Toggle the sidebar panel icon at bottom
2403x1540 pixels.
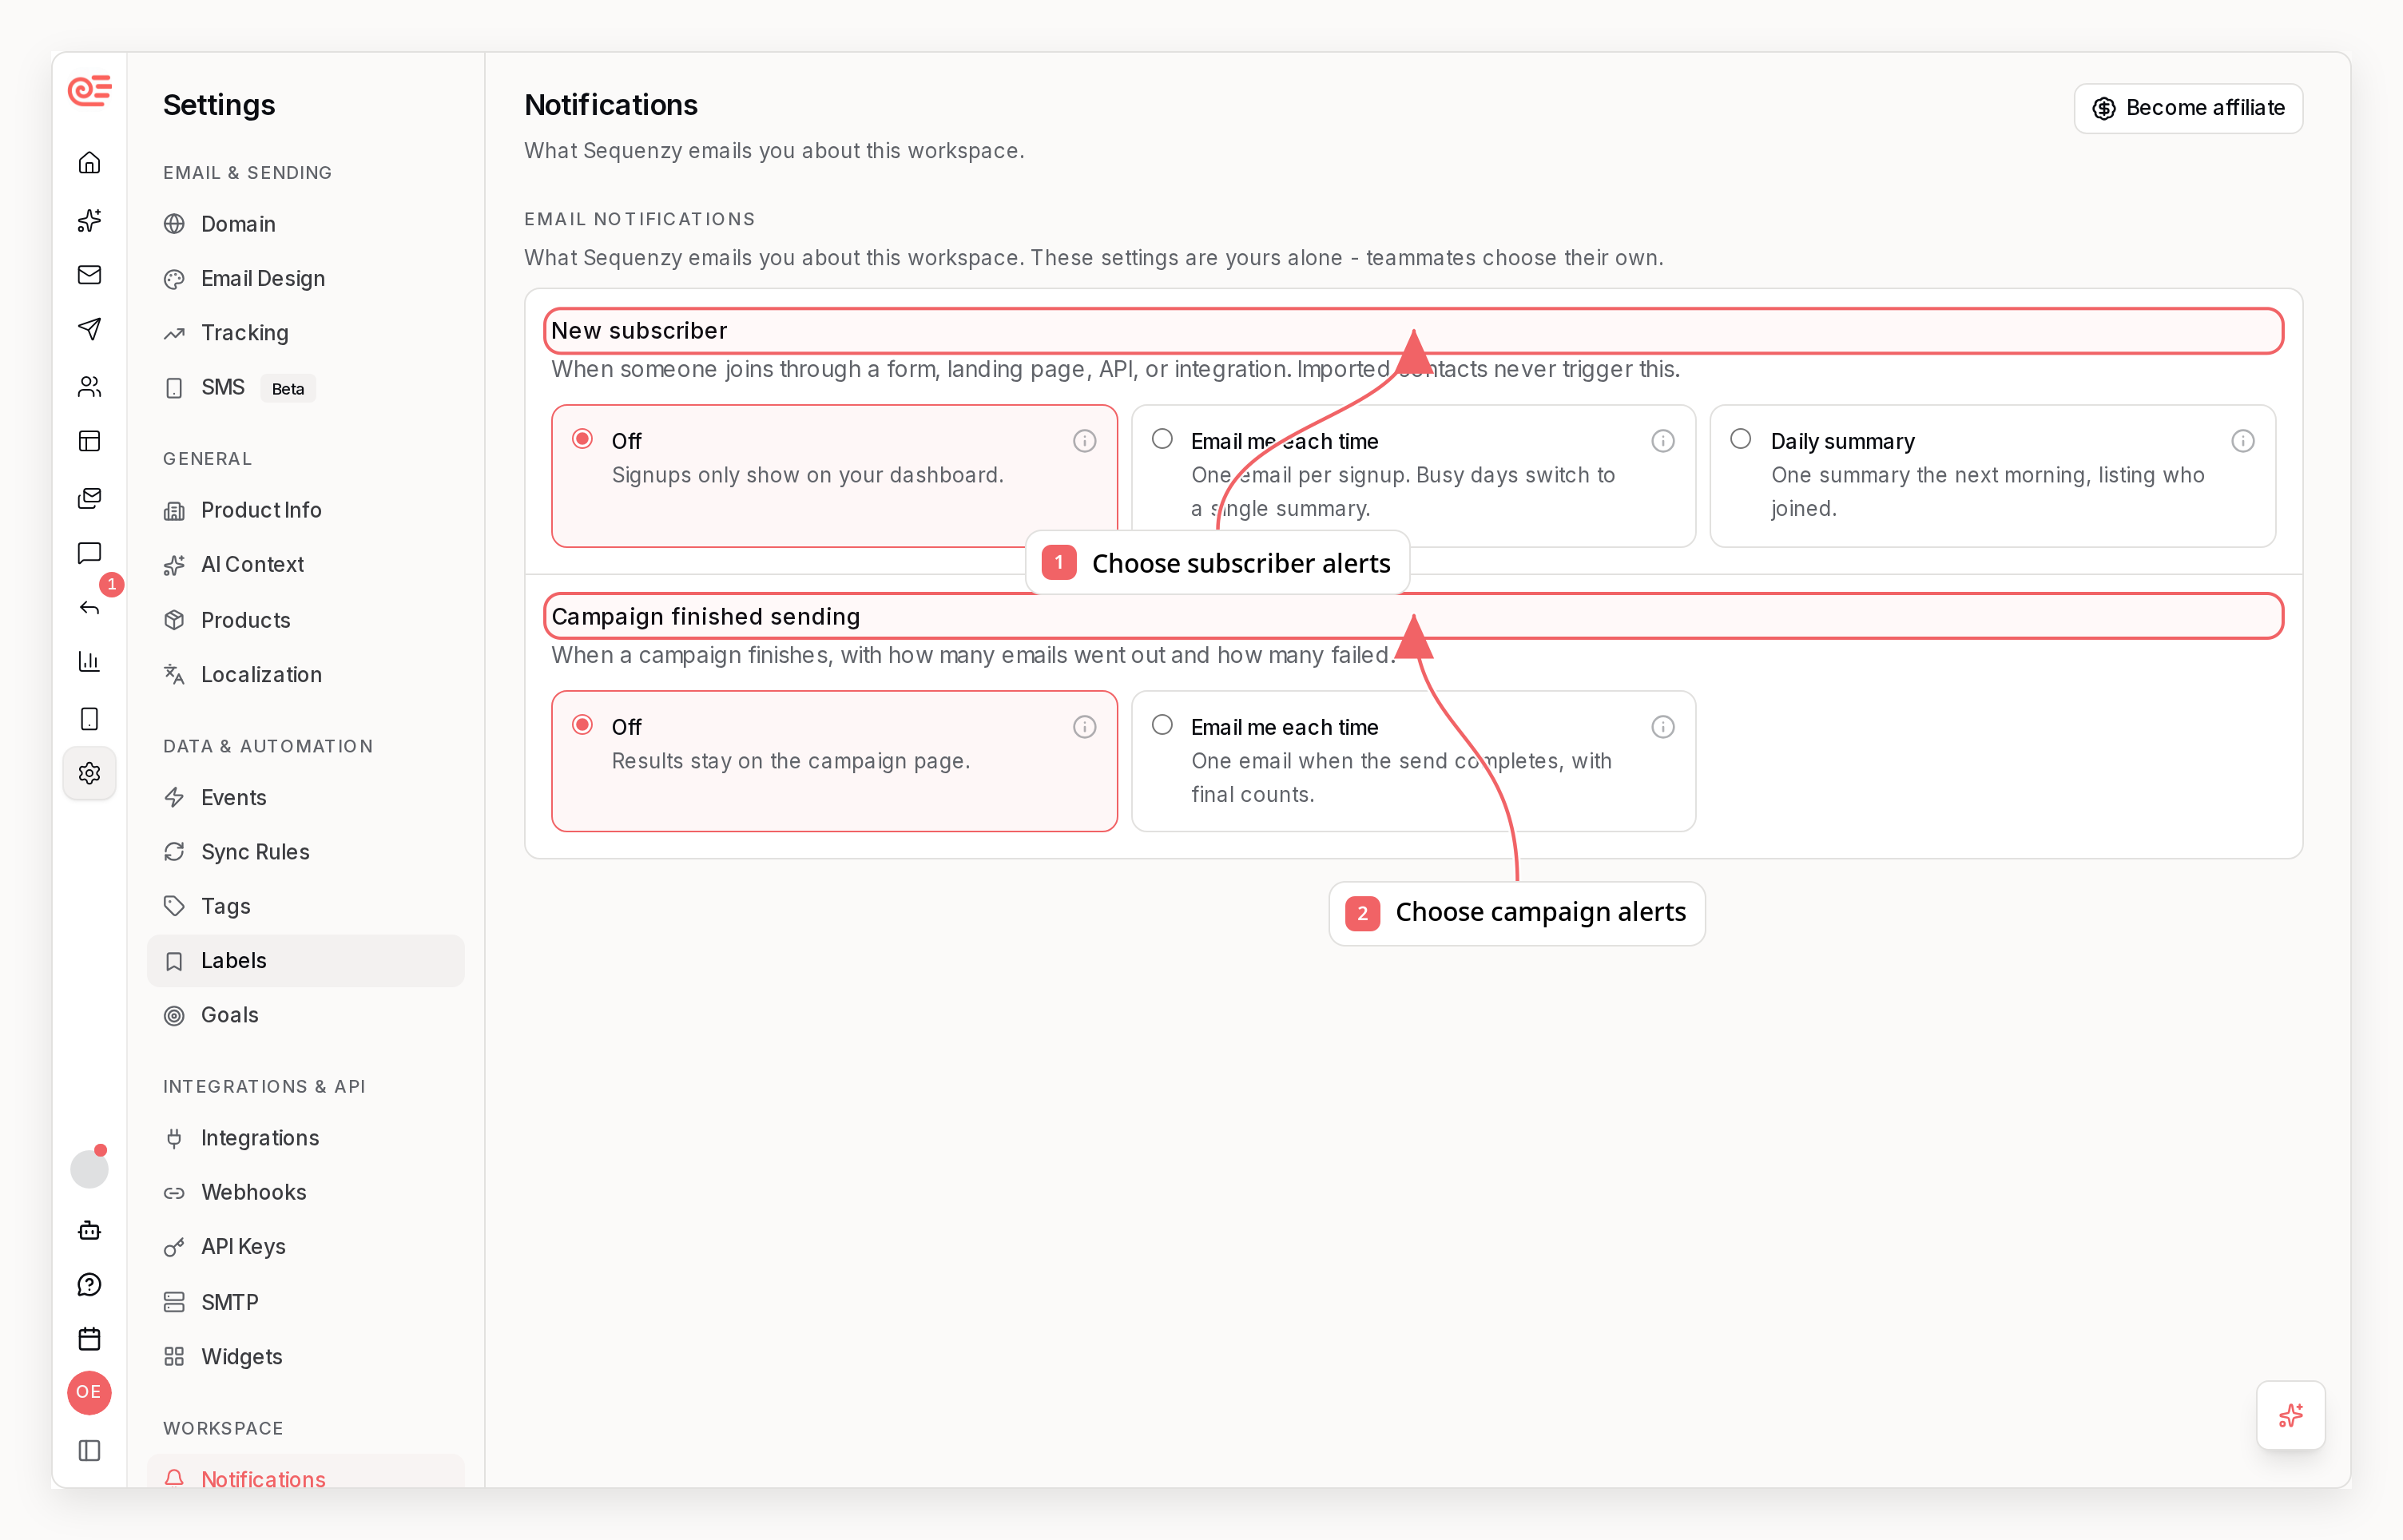[89, 1450]
